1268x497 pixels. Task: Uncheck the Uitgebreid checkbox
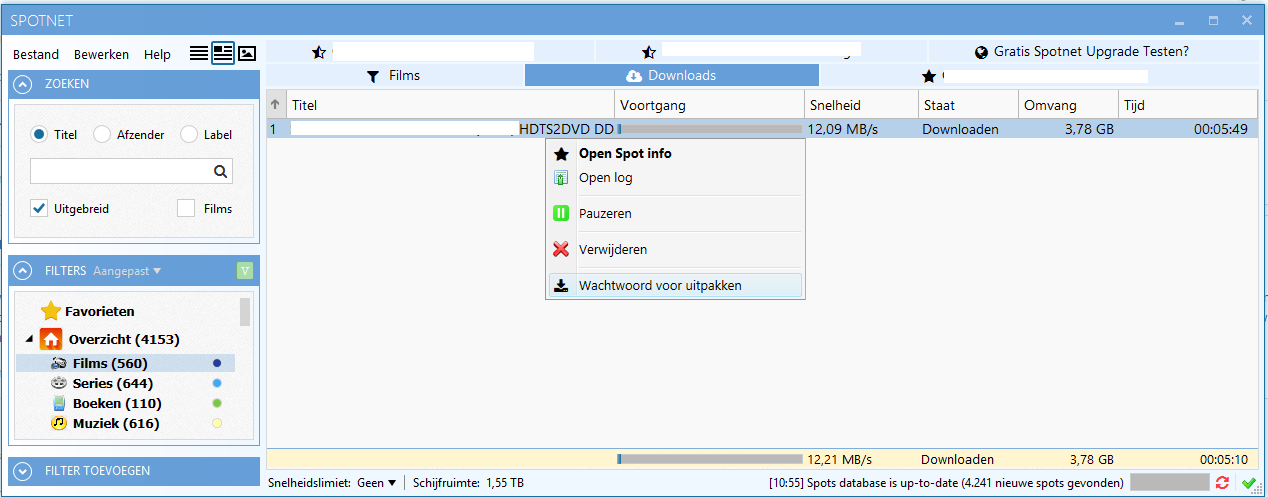point(39,208)
